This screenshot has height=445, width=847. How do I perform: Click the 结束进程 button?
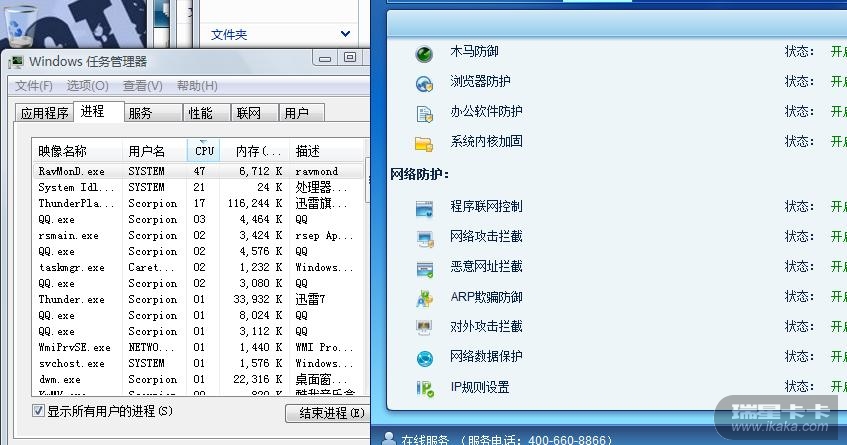pos(327,413)
